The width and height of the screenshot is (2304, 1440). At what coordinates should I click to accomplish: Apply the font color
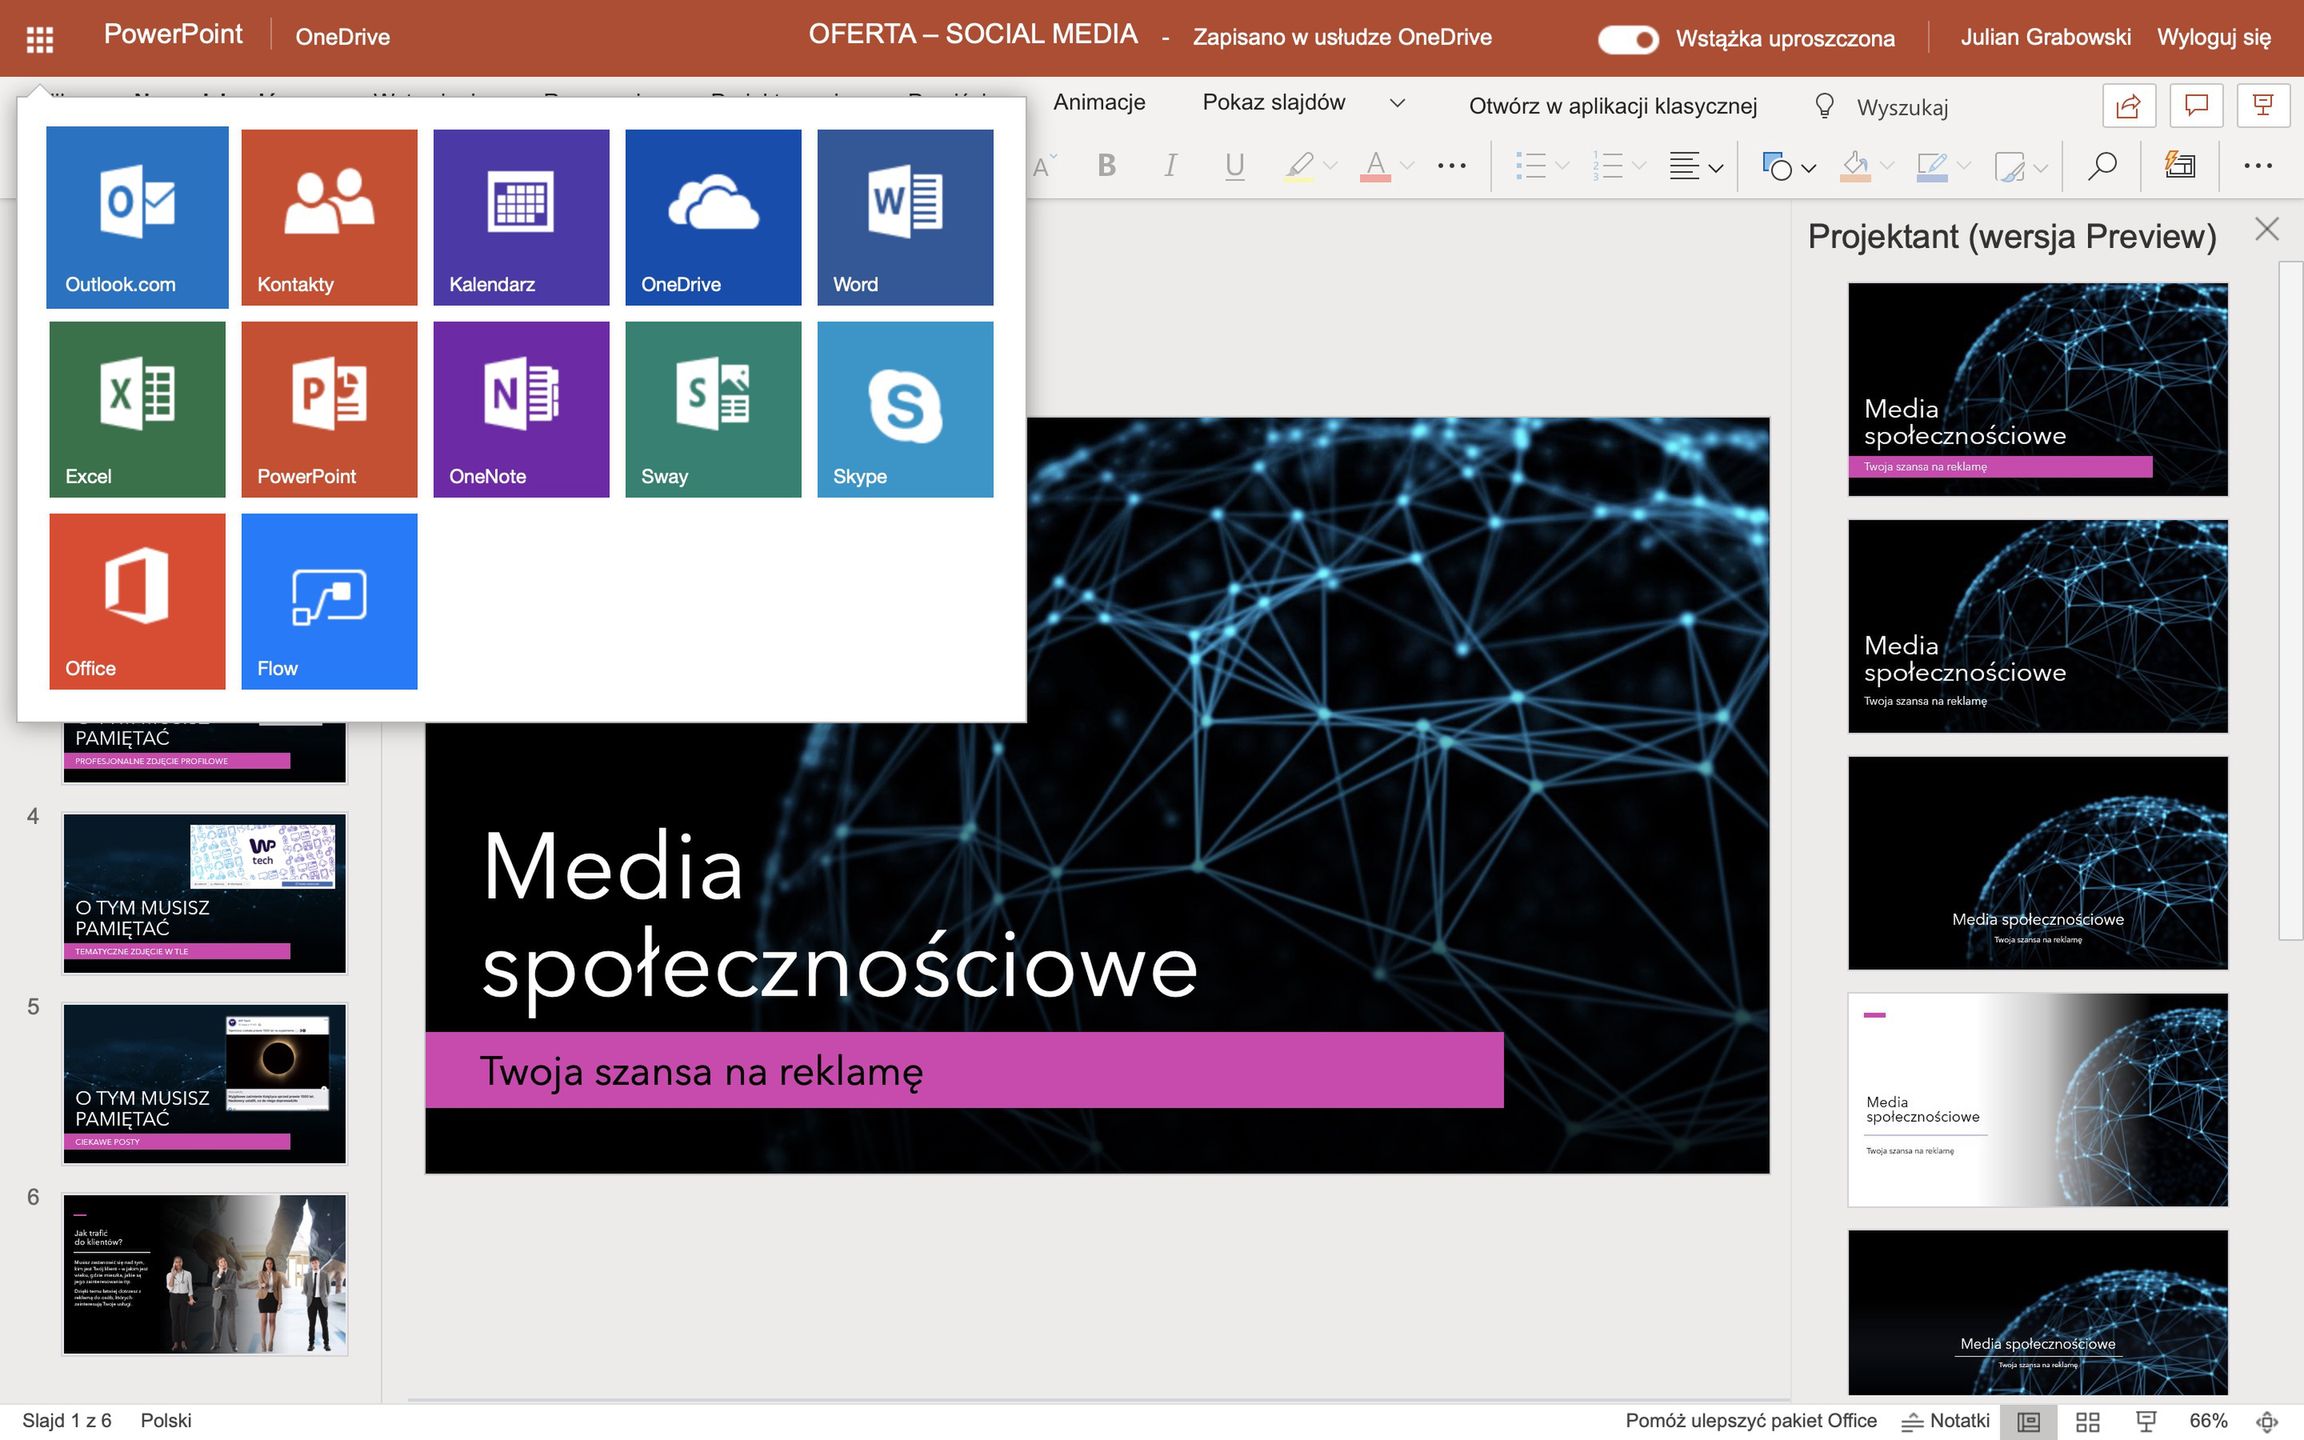(x=1375, y=165)
